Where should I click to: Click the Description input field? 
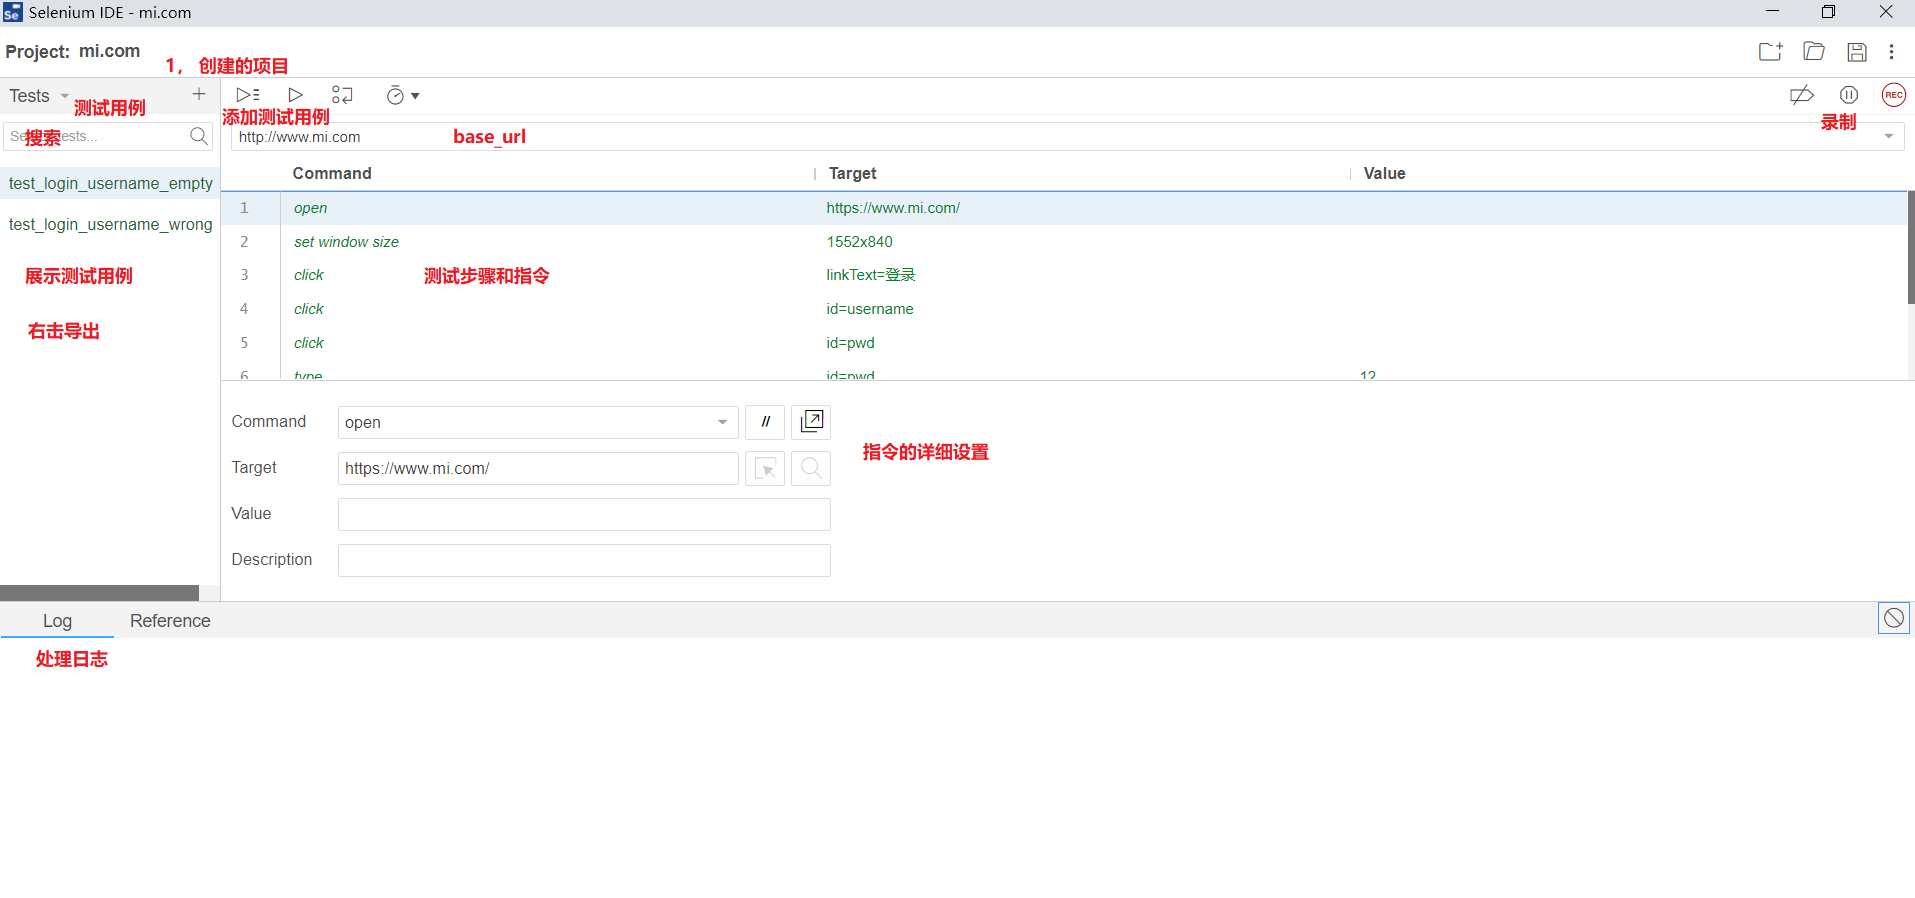click(584, 560)
